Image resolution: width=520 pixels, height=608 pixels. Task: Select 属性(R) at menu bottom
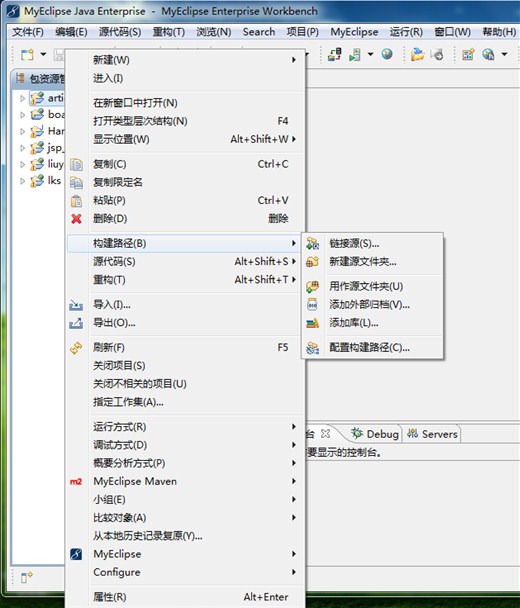click(x=186, y=597)
